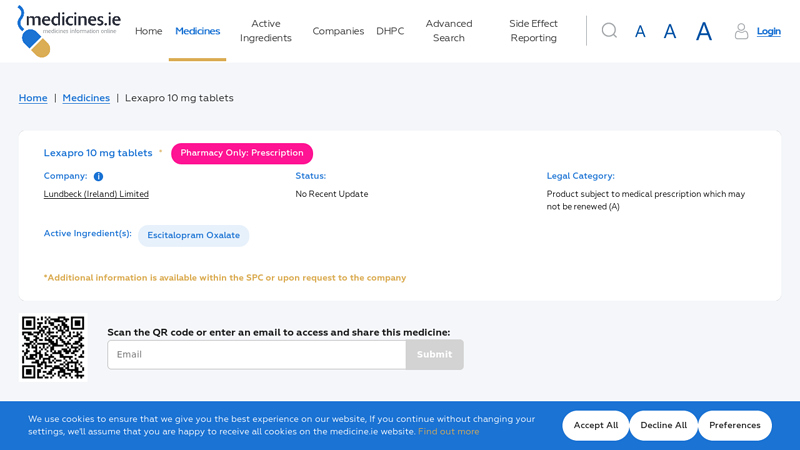The height and width of the screenshot is (450, 800).
Task: Open the search magnifier icon
Action: point(609,31)
